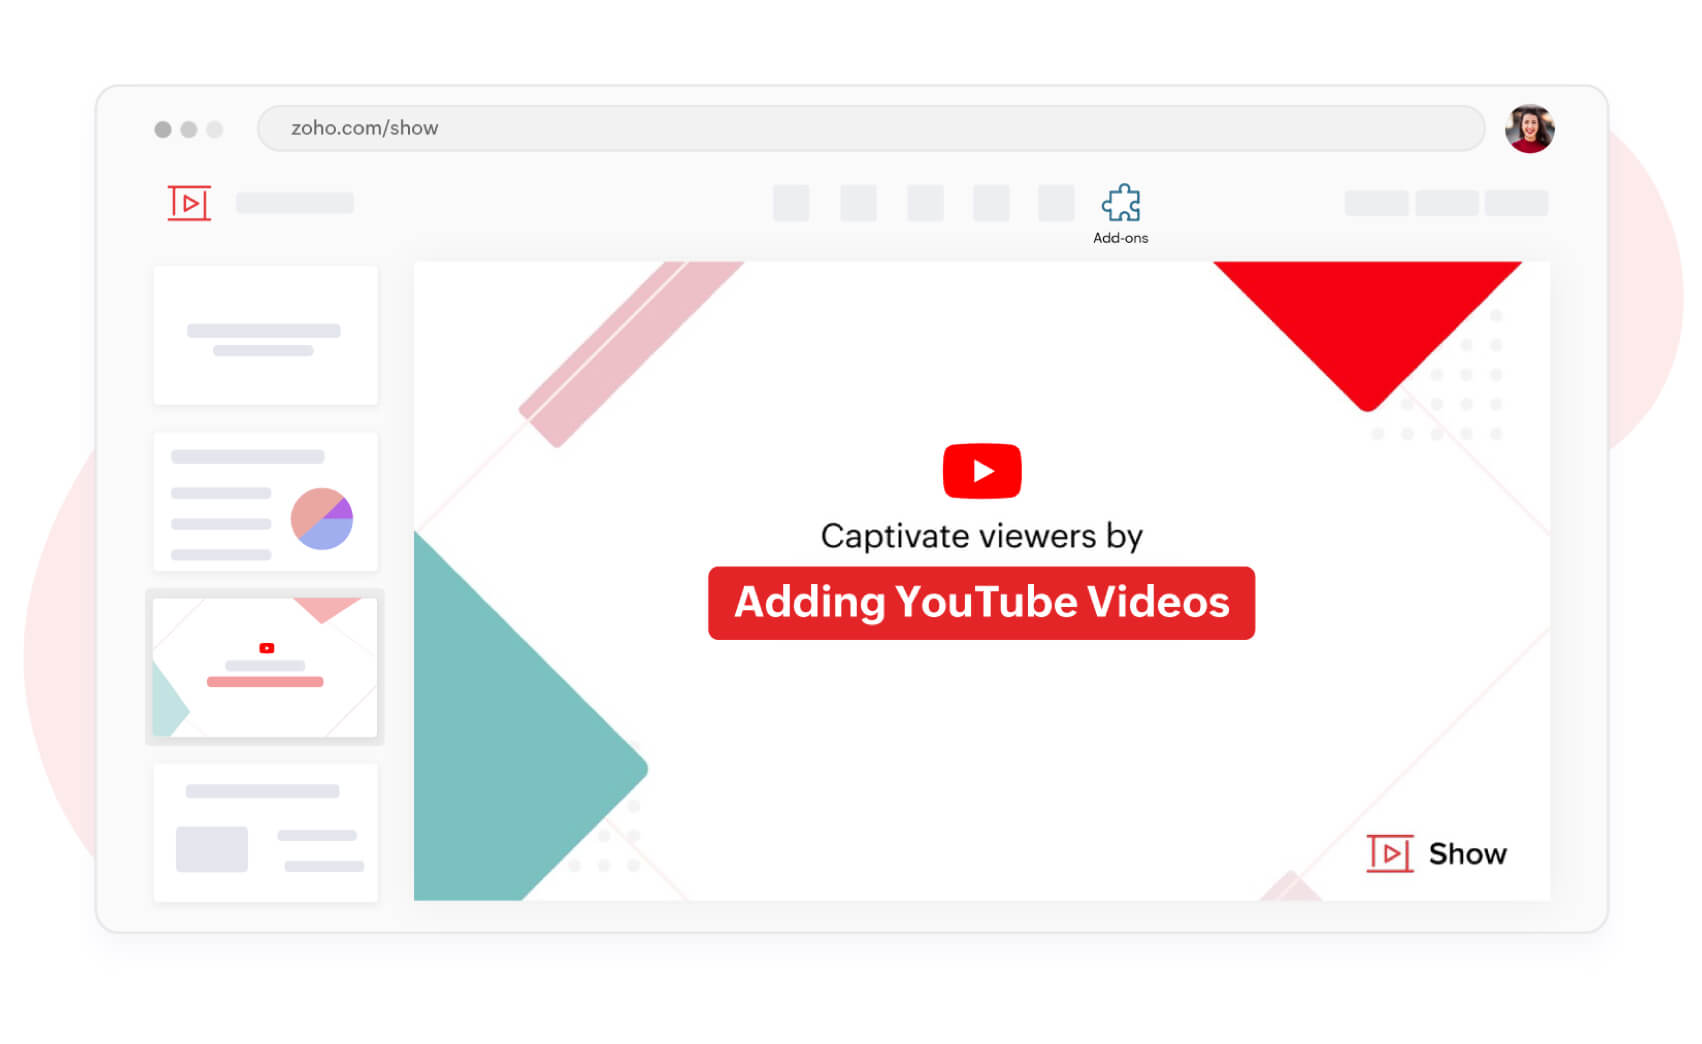Image resolution: width=1702 pixels, height=1044 pixels.
Task: Select the pie chart slide thumbnail
Action: coord(266,502)
